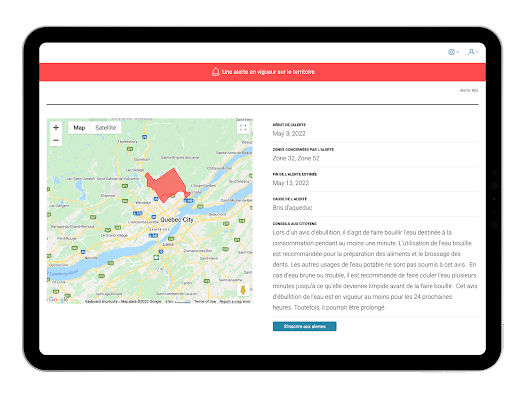Select the Map view tab
The image size is (512, 396).
(79, 128)
